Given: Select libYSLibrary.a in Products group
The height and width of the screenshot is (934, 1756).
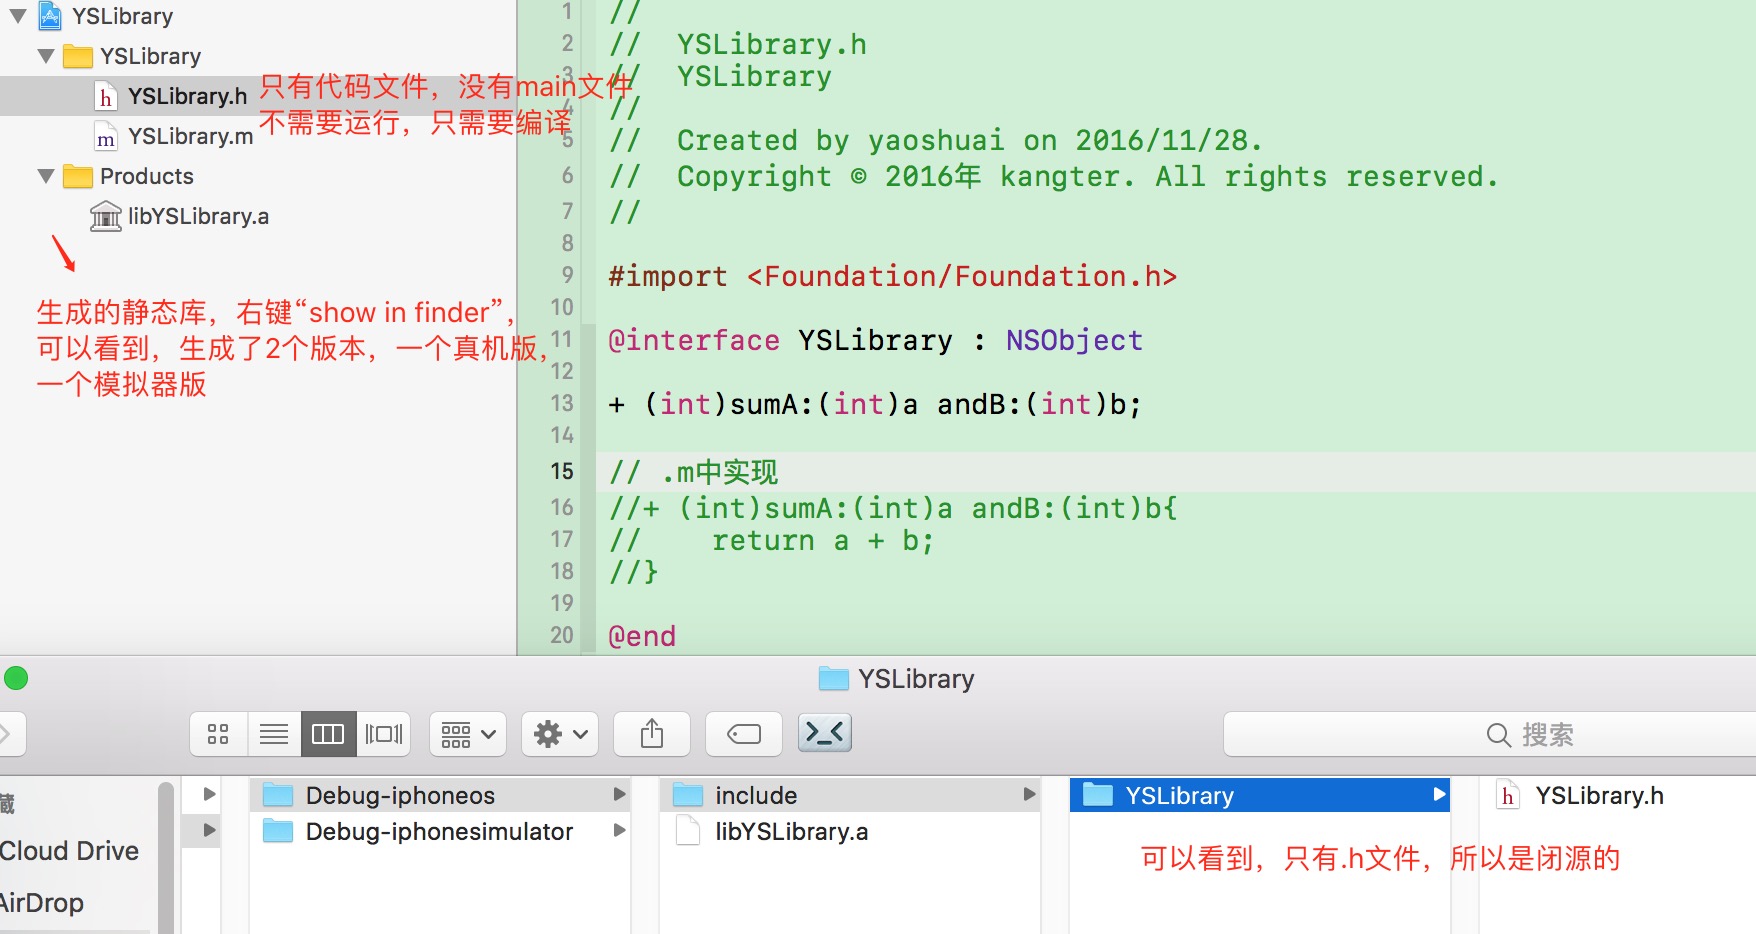Looking at the screenshot, I should (198, 216).
